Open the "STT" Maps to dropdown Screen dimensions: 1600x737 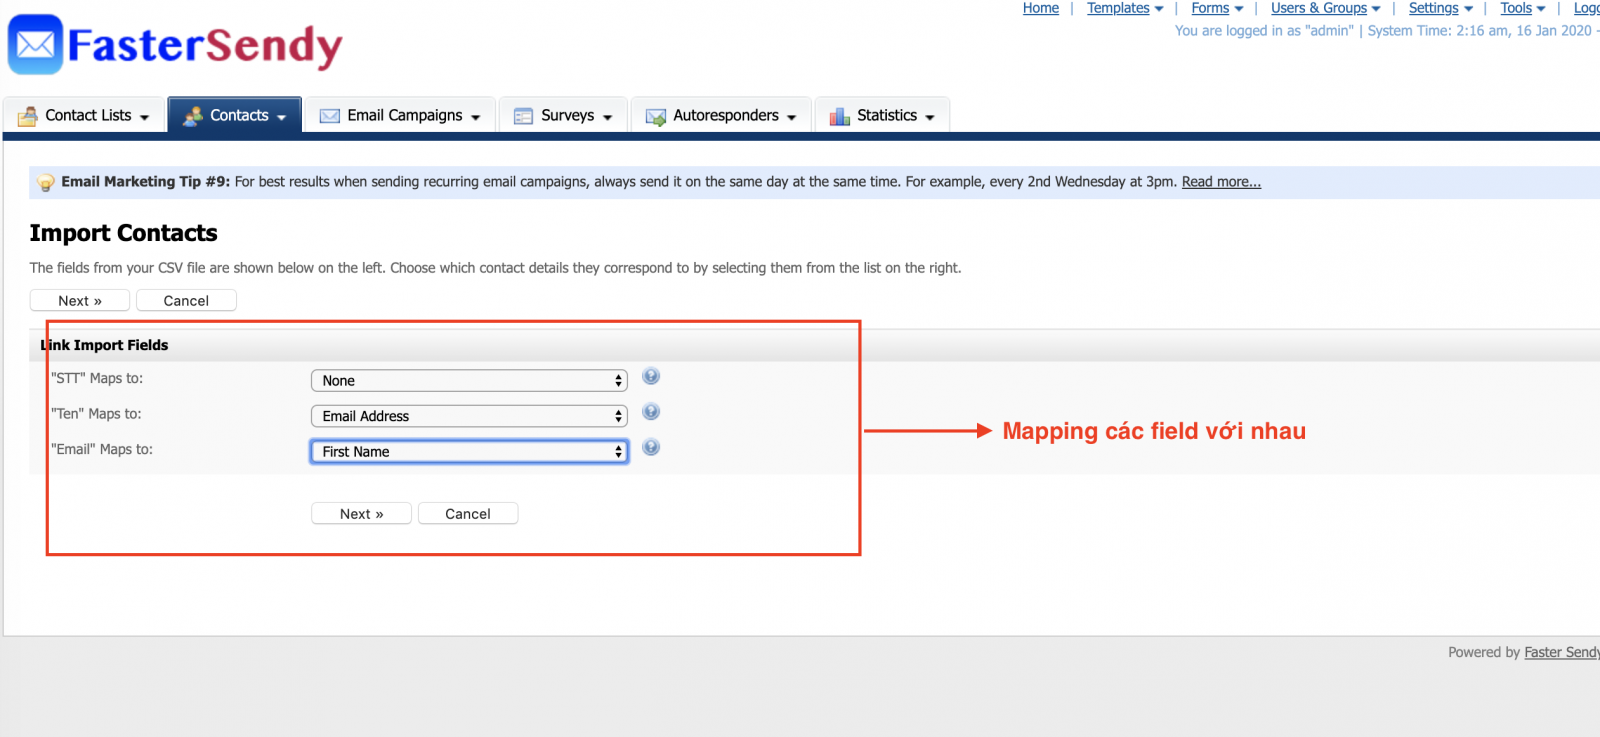[x=468, y=381]
